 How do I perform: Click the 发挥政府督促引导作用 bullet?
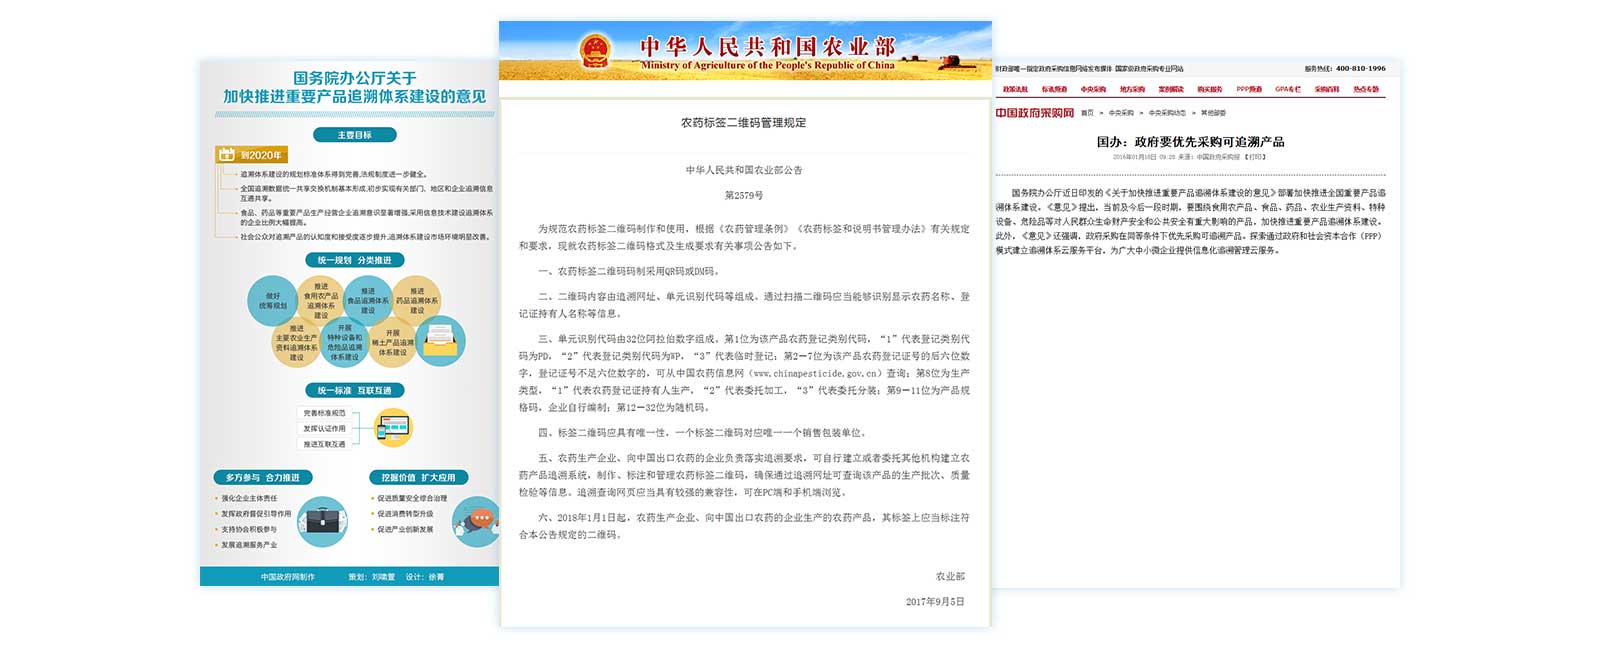click(256, 514)
